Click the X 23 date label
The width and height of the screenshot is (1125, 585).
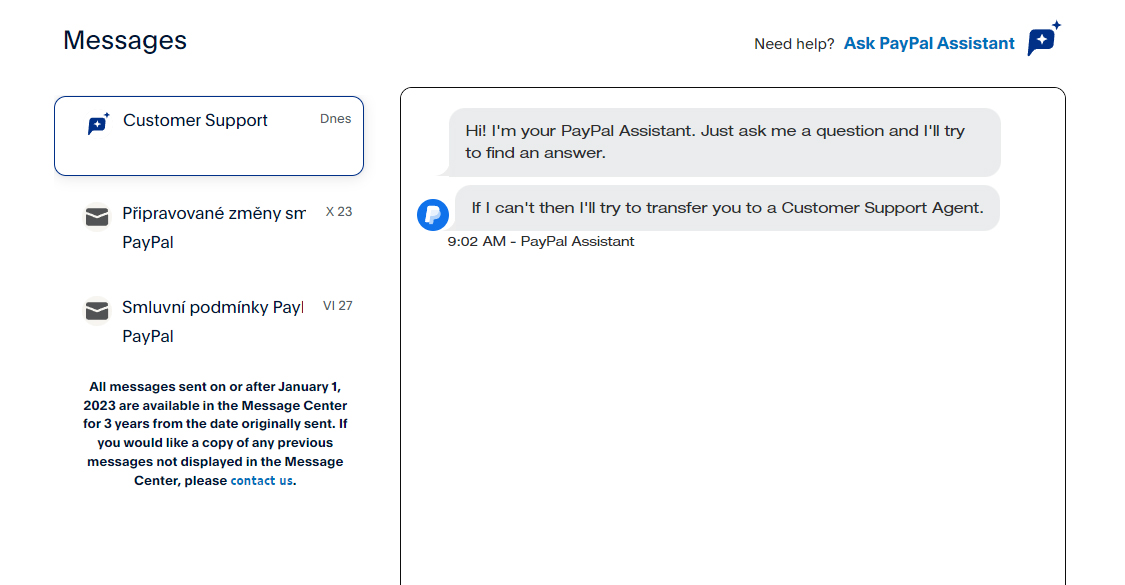point(339,212)
